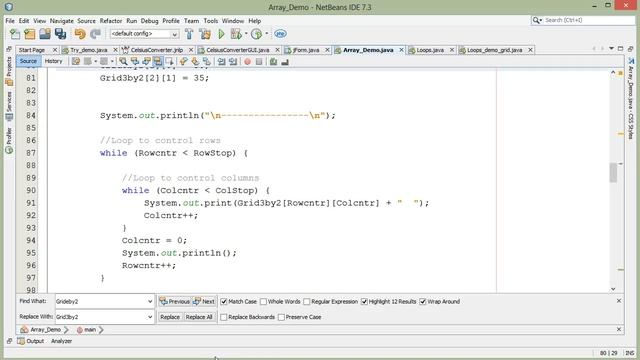Open the Output window tab
Screen dimensions: 640x360
(31, 341)
